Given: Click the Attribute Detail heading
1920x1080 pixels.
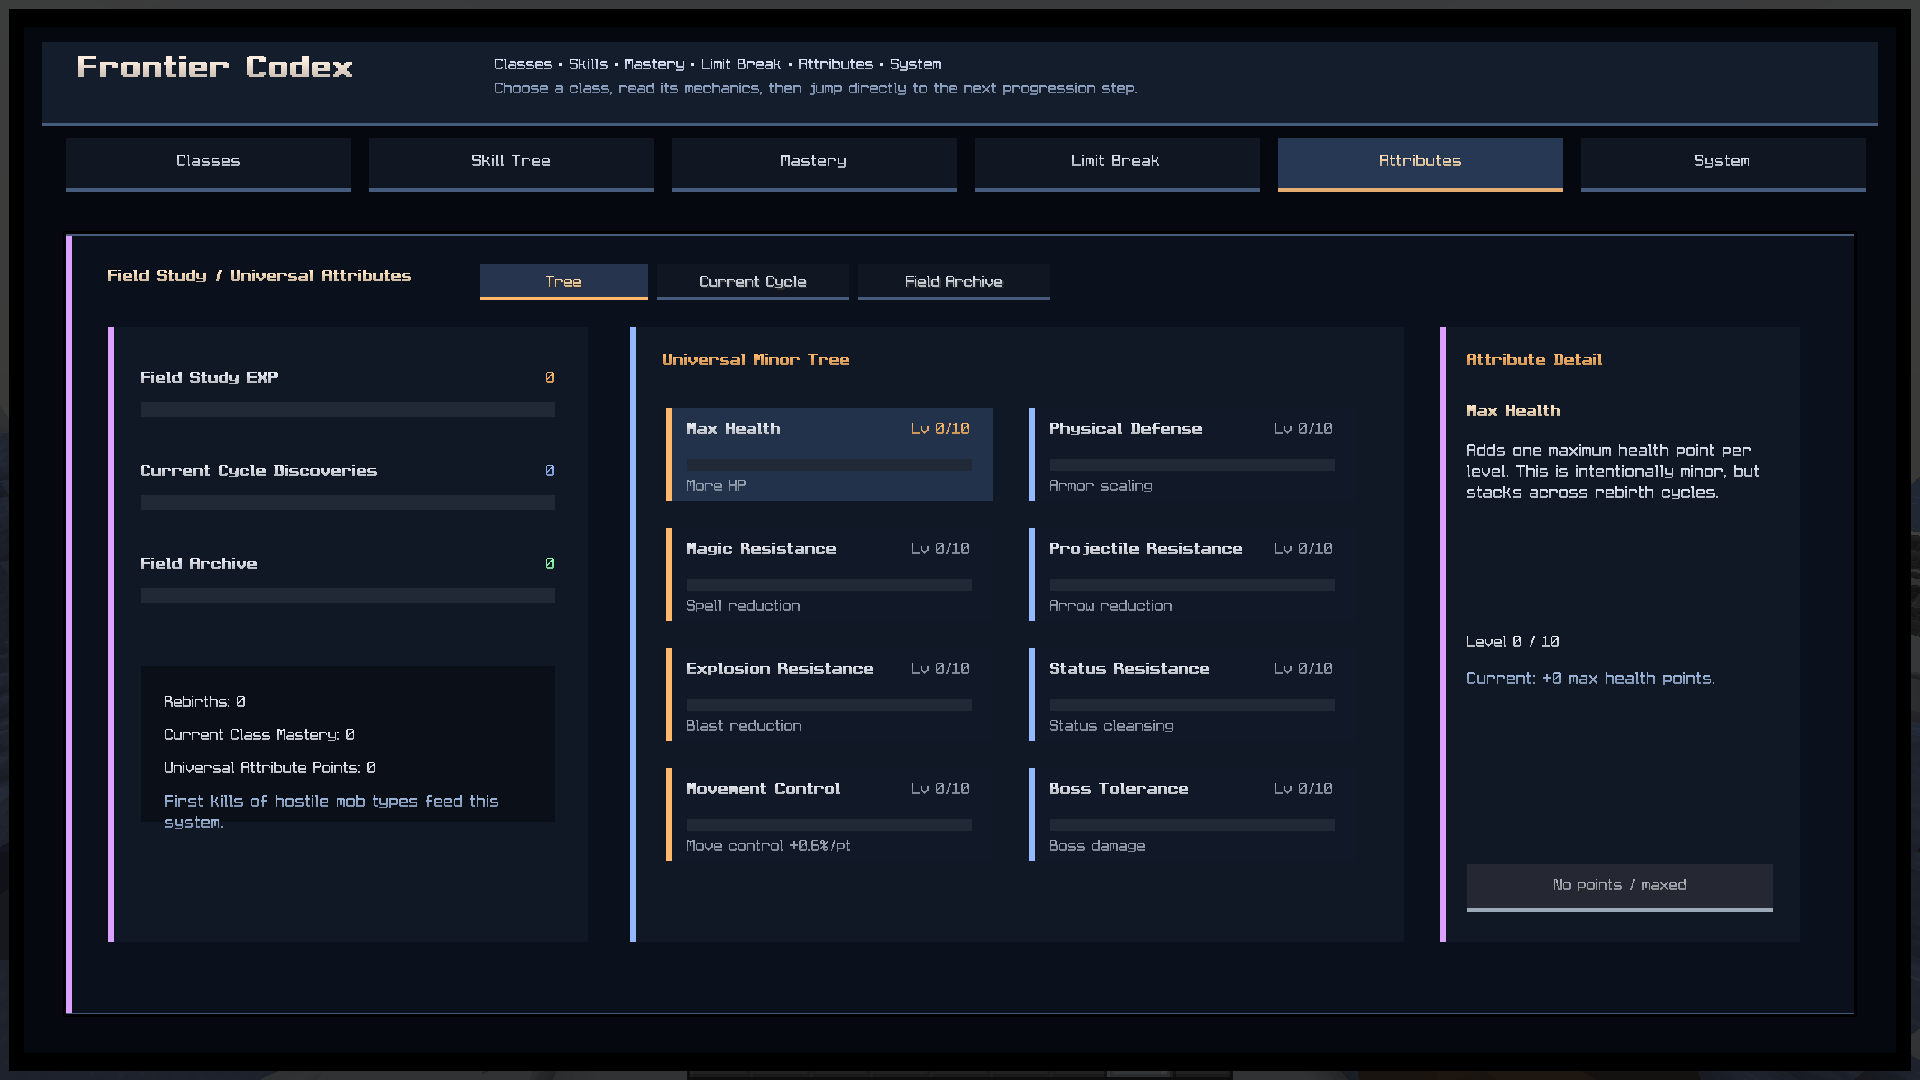Looking at the screenshot, I should (1534, 360).
